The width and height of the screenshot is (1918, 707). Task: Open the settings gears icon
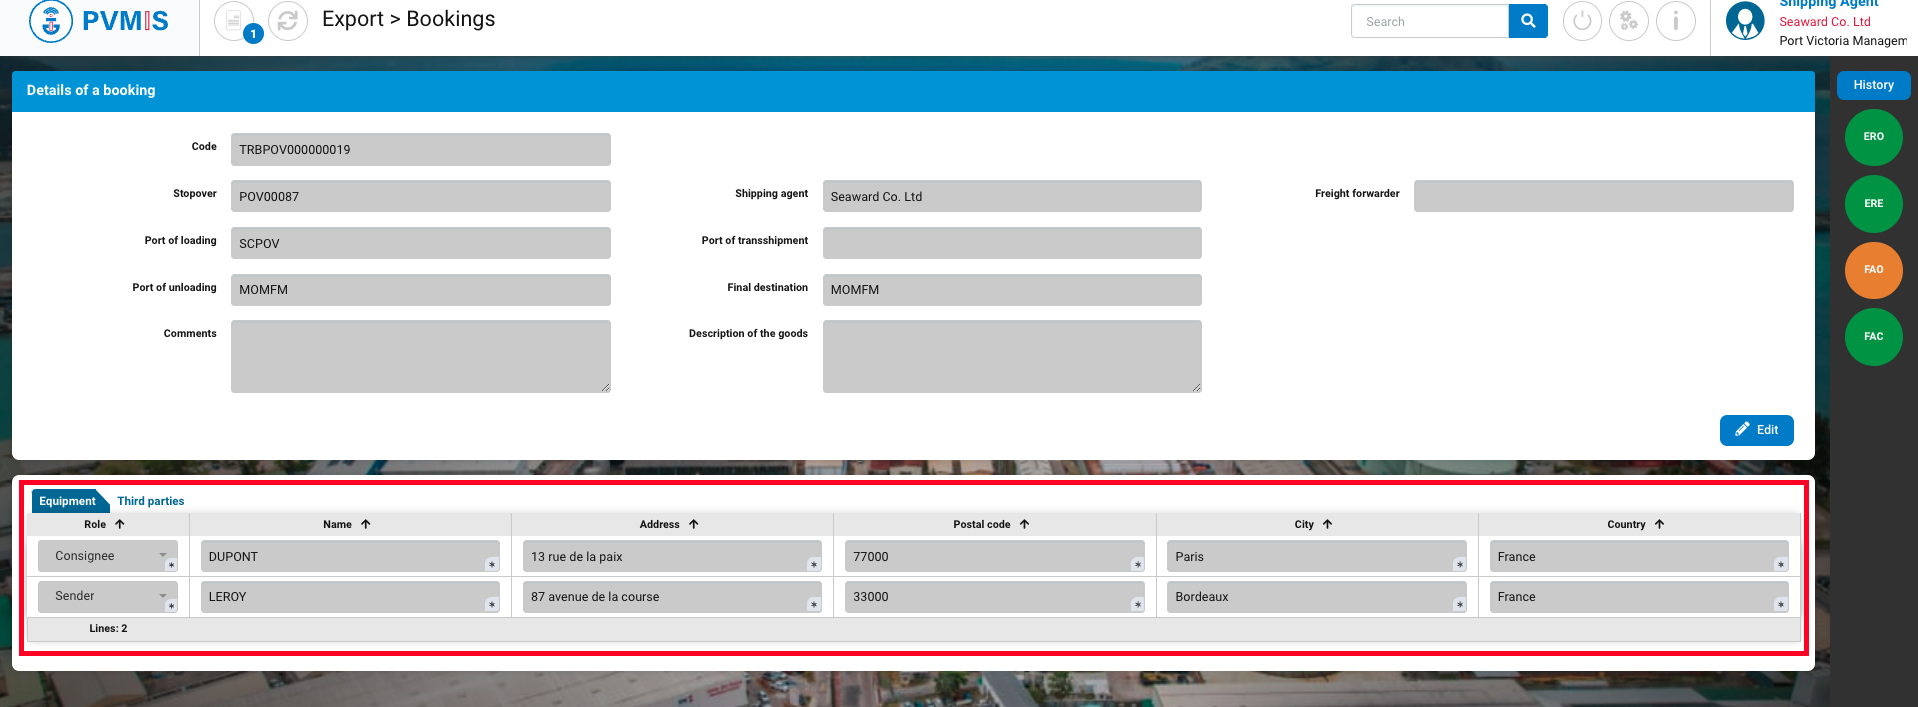click(1628, 21)
